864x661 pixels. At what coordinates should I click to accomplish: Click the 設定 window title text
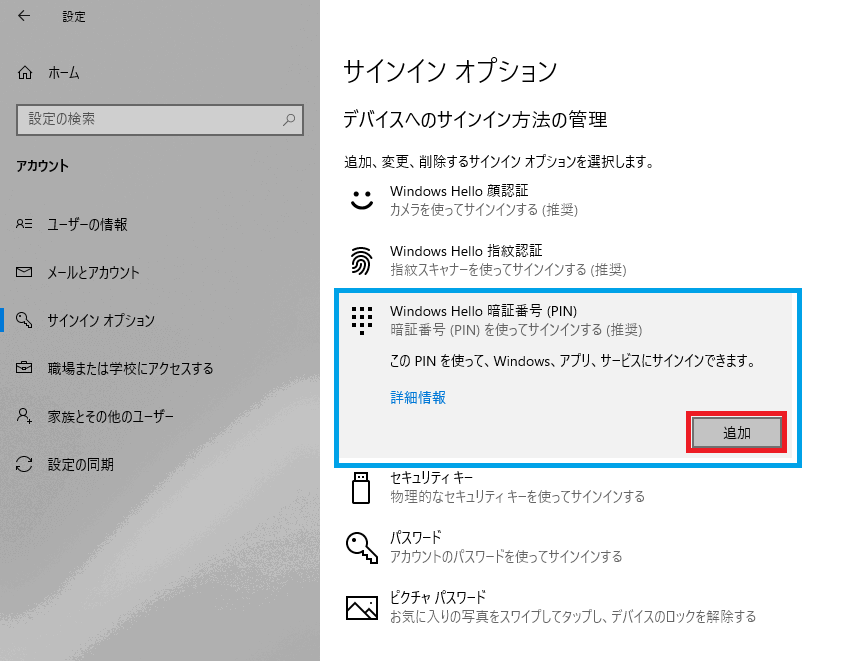[x=74, y=17]
